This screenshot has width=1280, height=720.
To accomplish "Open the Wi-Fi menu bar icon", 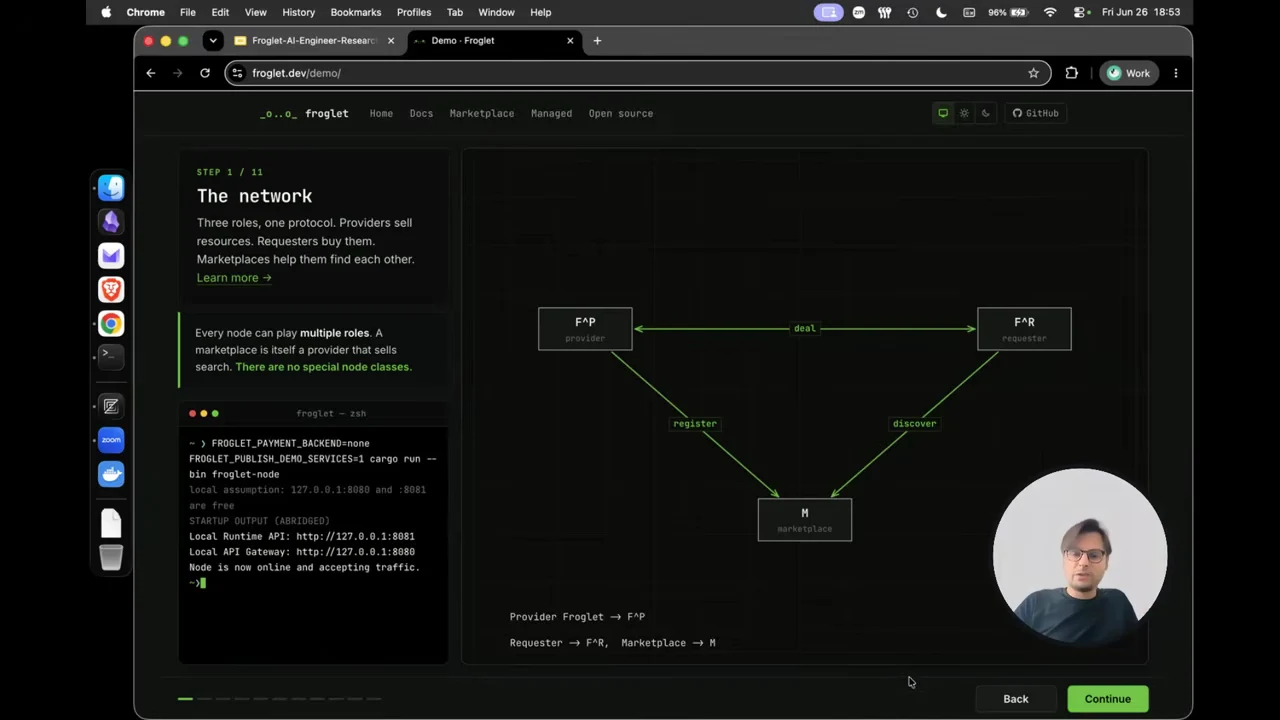I will click(1050, 12).
